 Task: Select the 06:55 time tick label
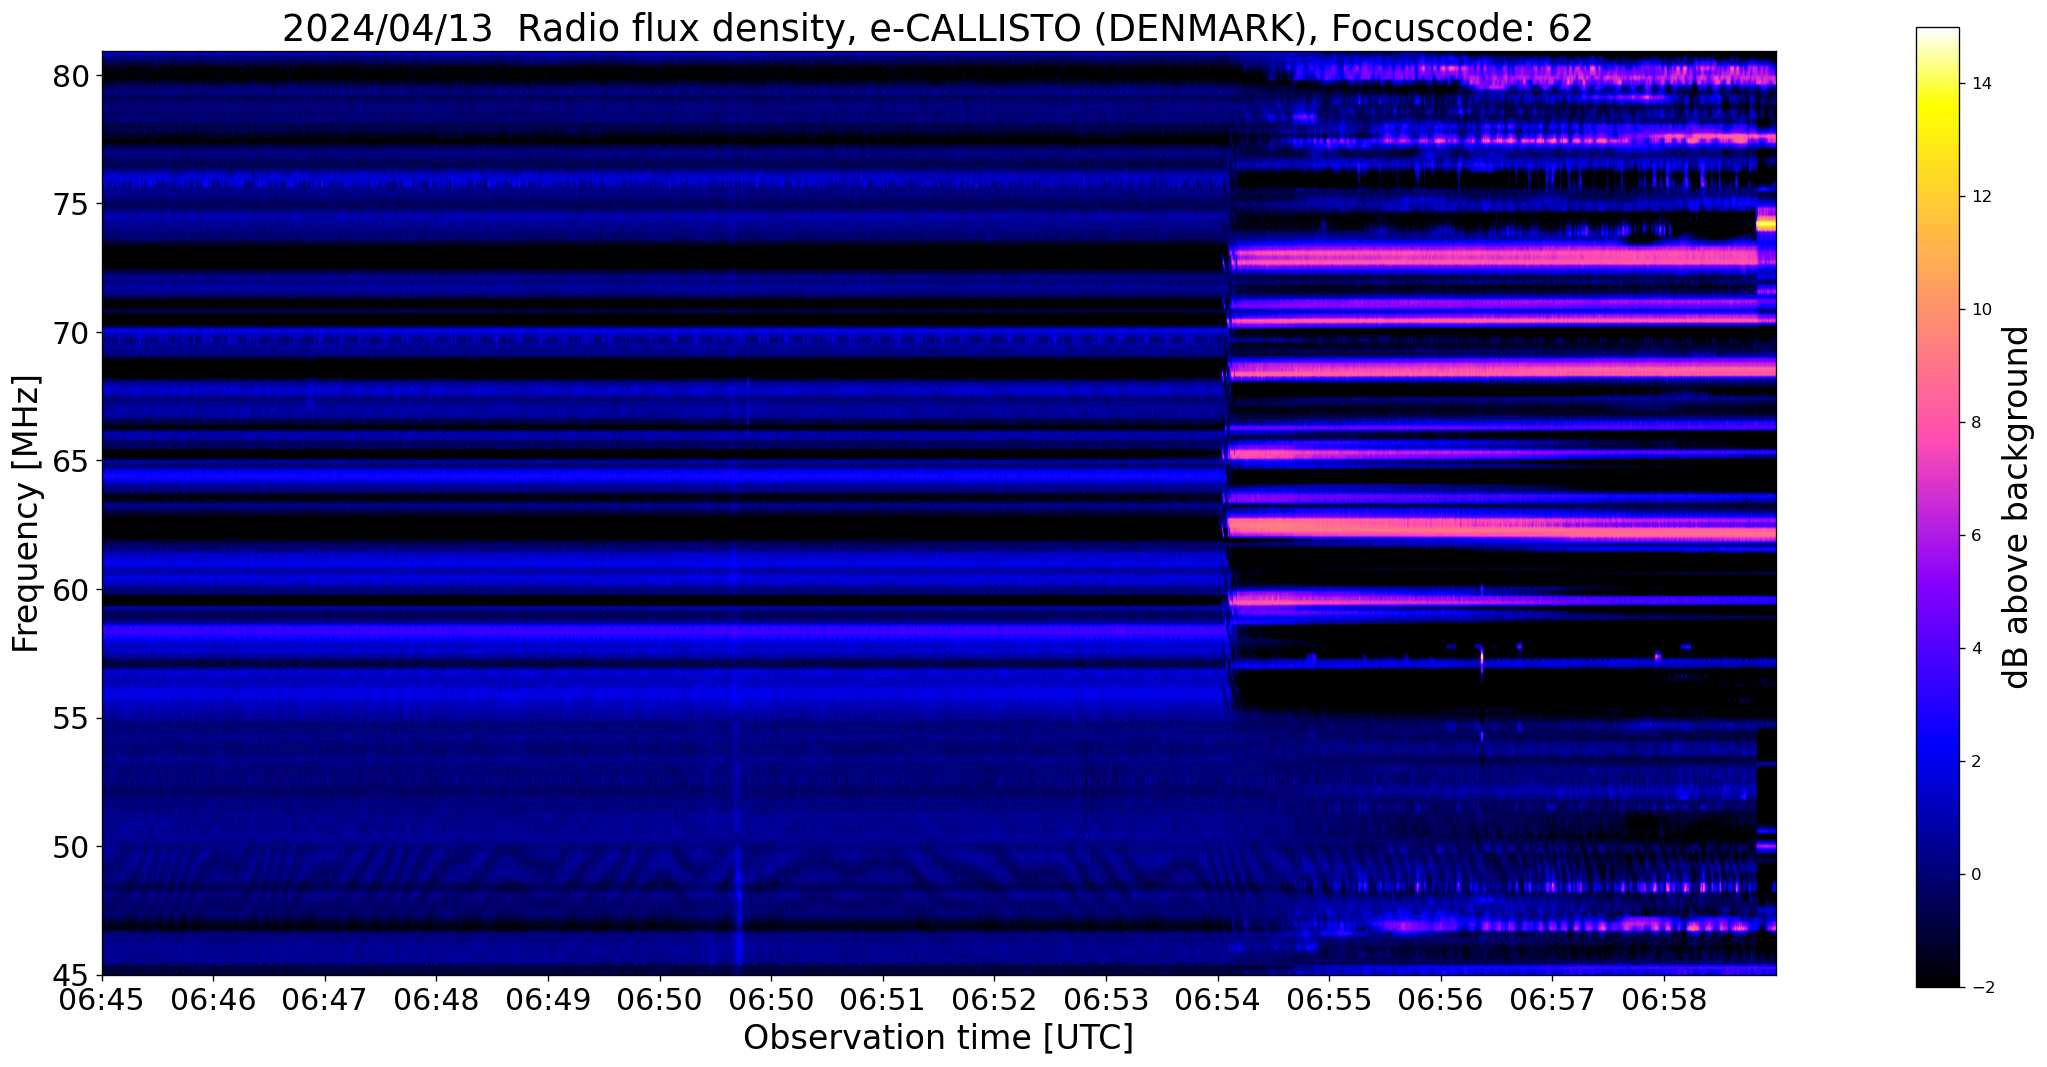click(x=1330, y=1000)
